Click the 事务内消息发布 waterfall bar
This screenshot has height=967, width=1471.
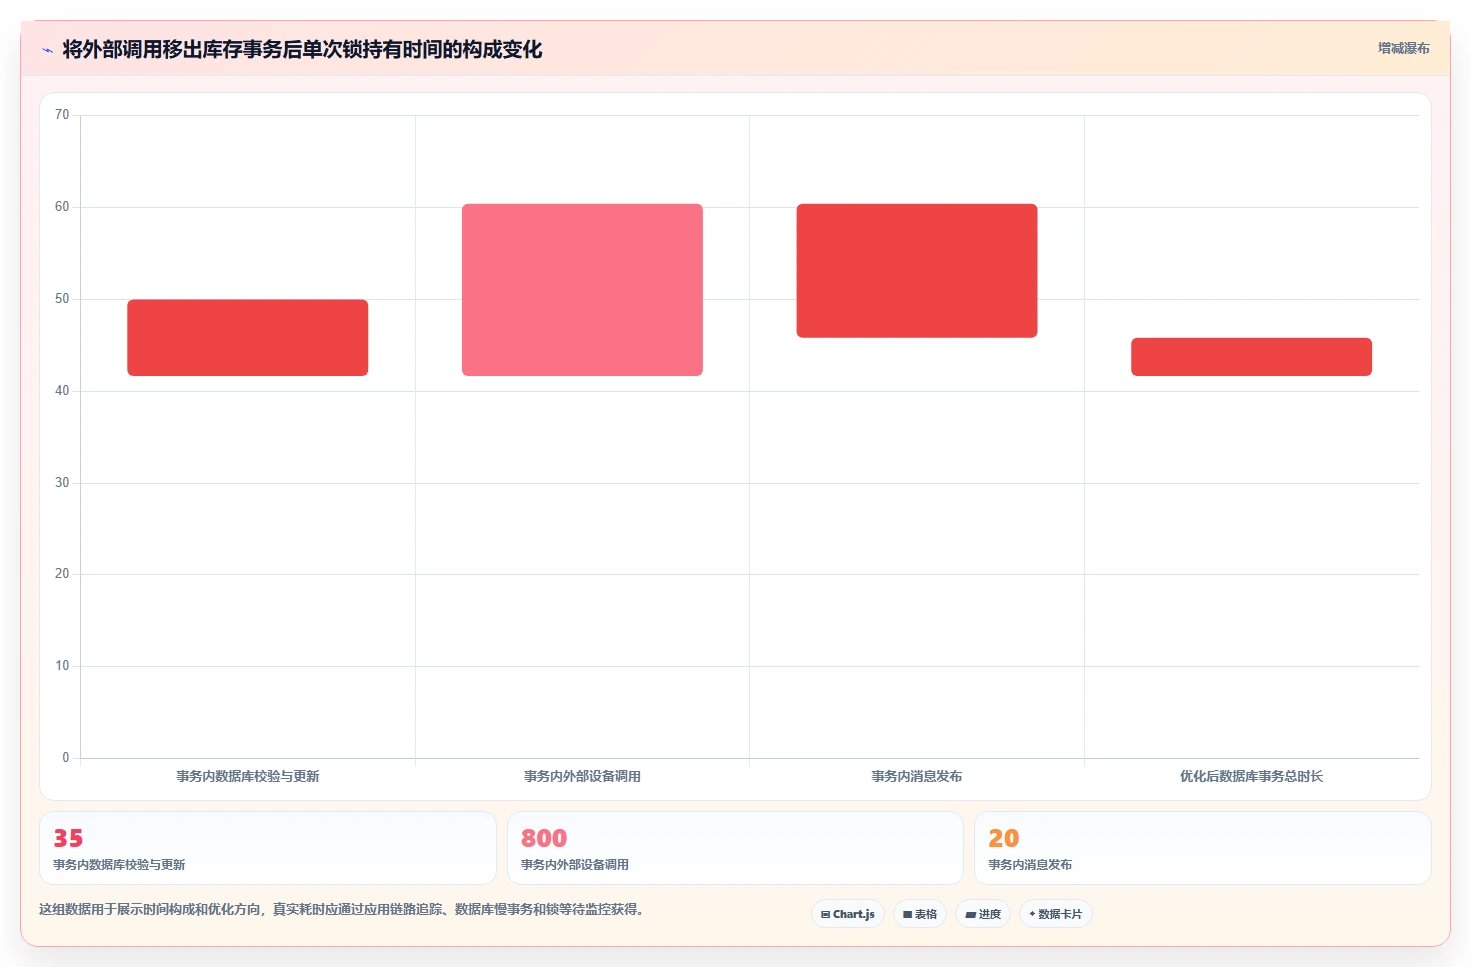tap(917, 271)
